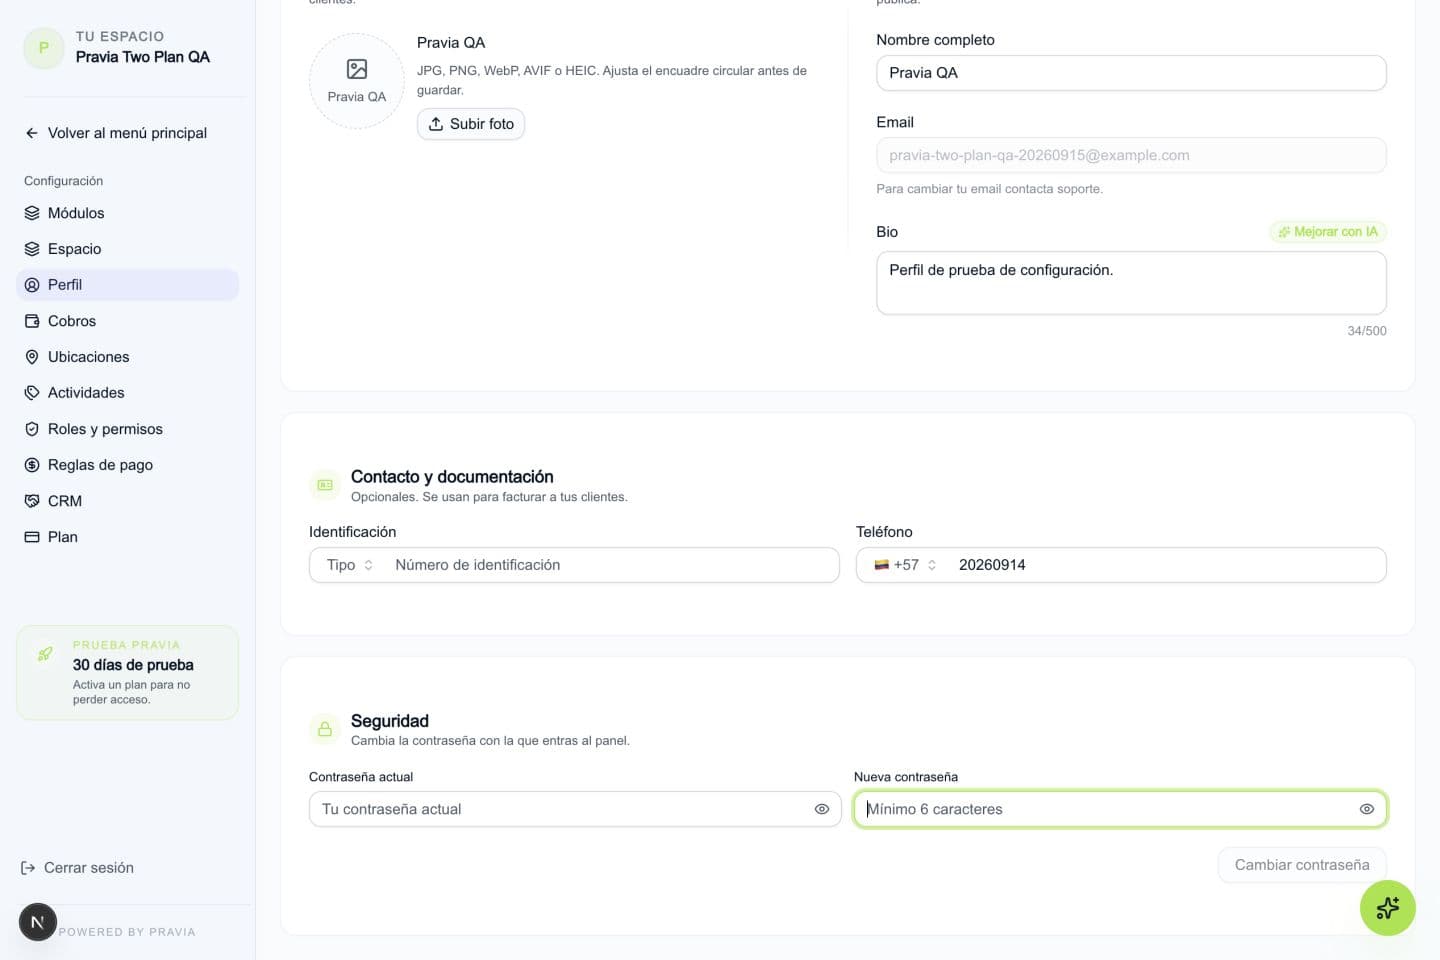Click the phone number field 20260914
Image resolution: width=1440 pixels, height=960 pixels.
pos(1167,565)
